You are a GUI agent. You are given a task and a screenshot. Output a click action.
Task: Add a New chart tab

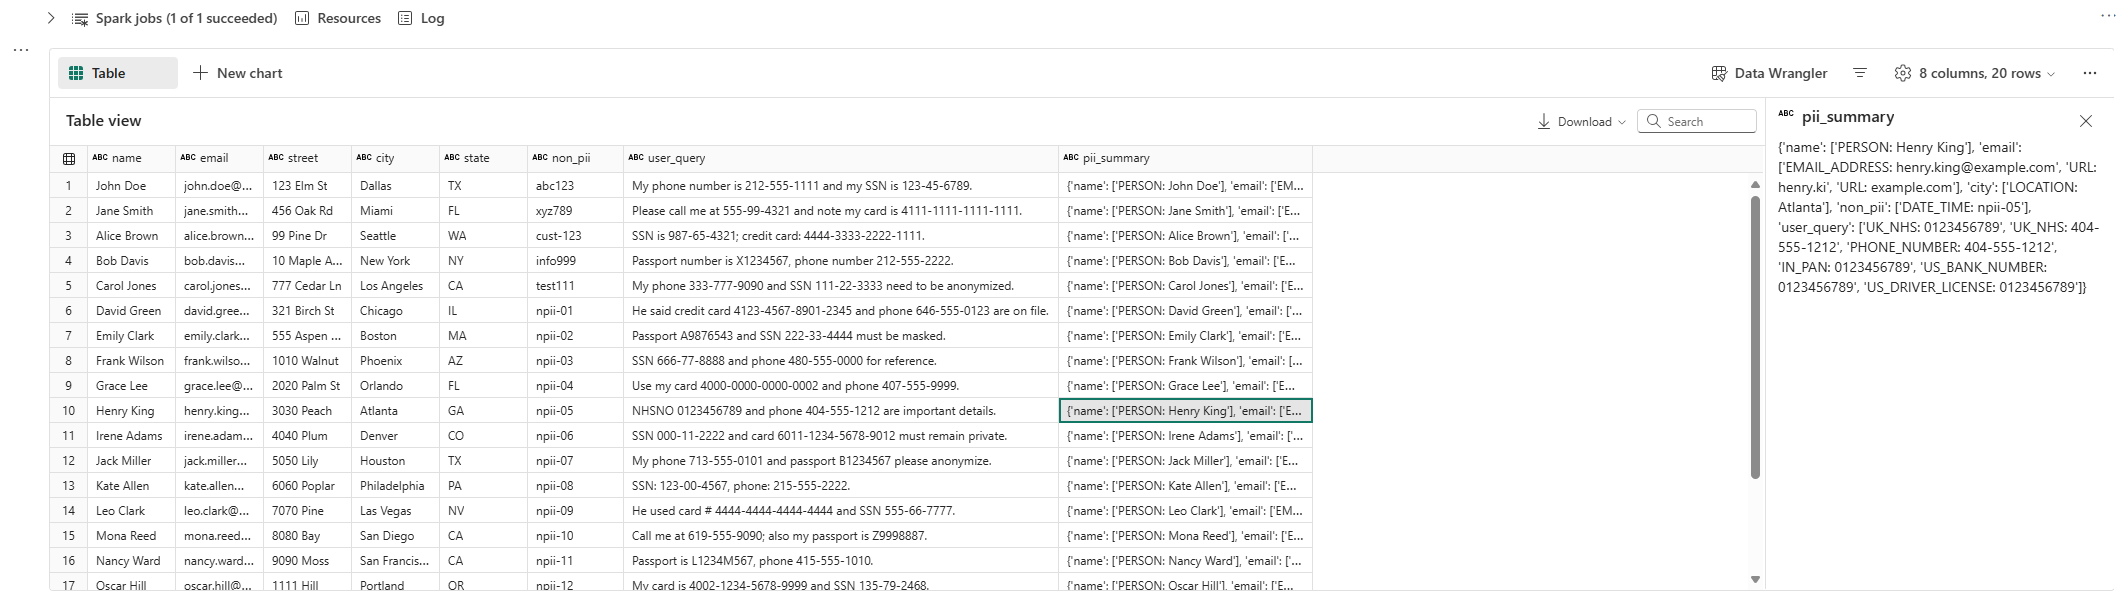(238, 73)
